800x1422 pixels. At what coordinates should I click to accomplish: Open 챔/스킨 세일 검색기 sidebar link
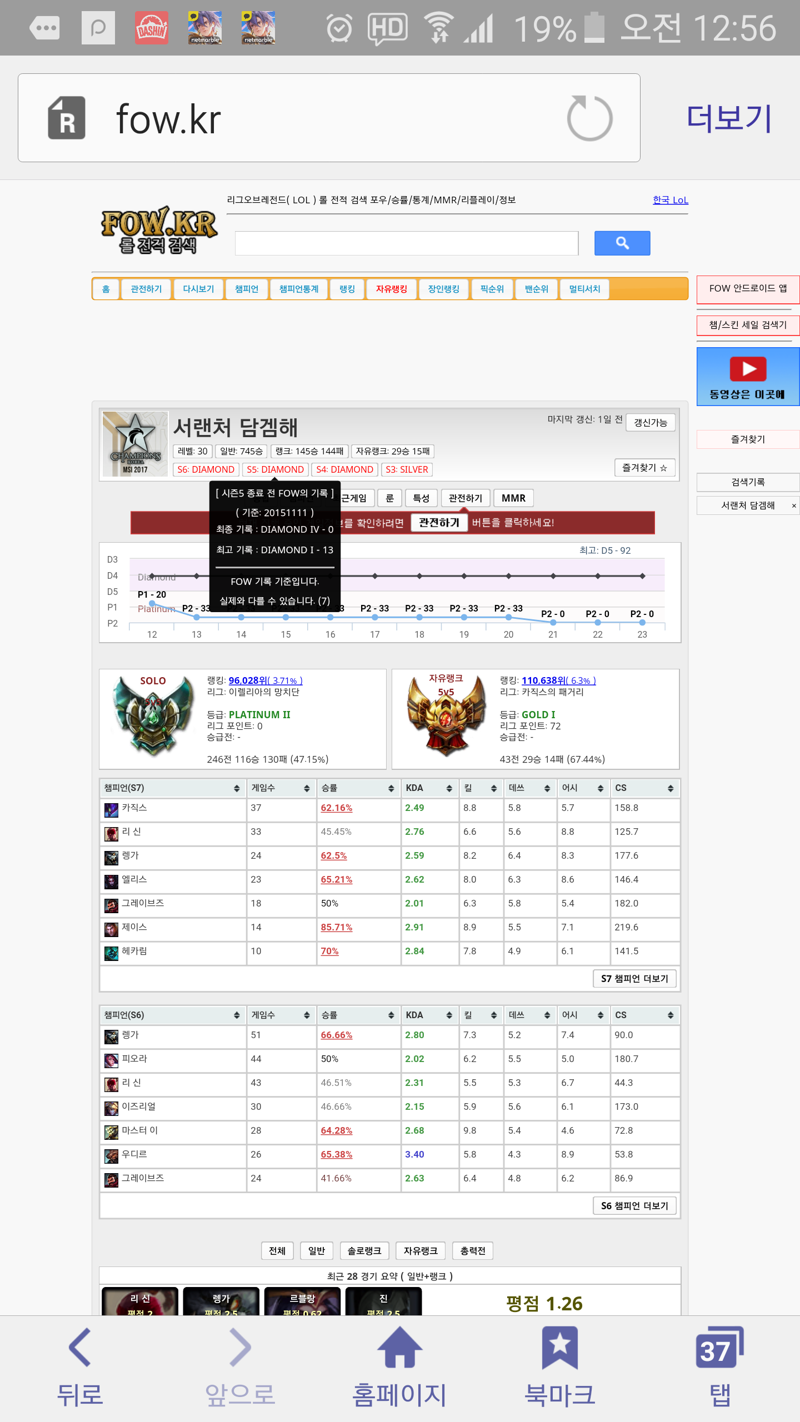748,325
